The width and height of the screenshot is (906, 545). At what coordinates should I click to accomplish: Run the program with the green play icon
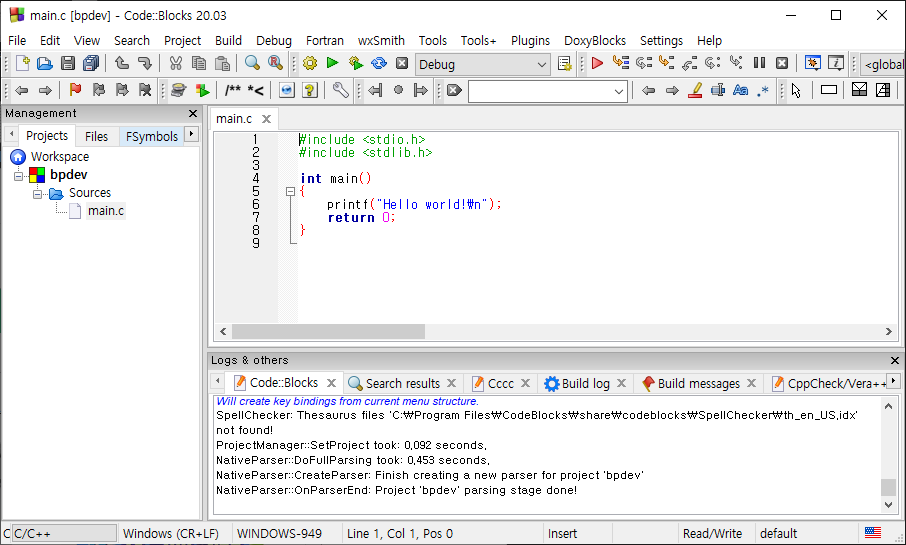click(332, 63)
